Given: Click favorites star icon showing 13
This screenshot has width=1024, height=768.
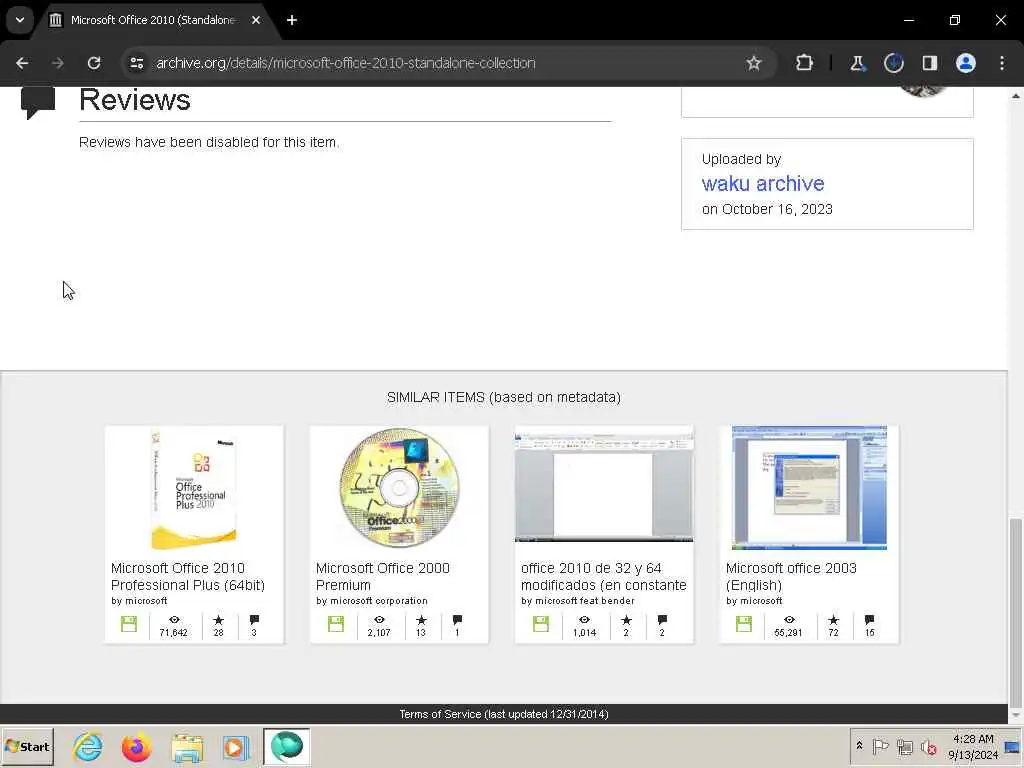Looking at the screenshot, I should tap(421, 620).
